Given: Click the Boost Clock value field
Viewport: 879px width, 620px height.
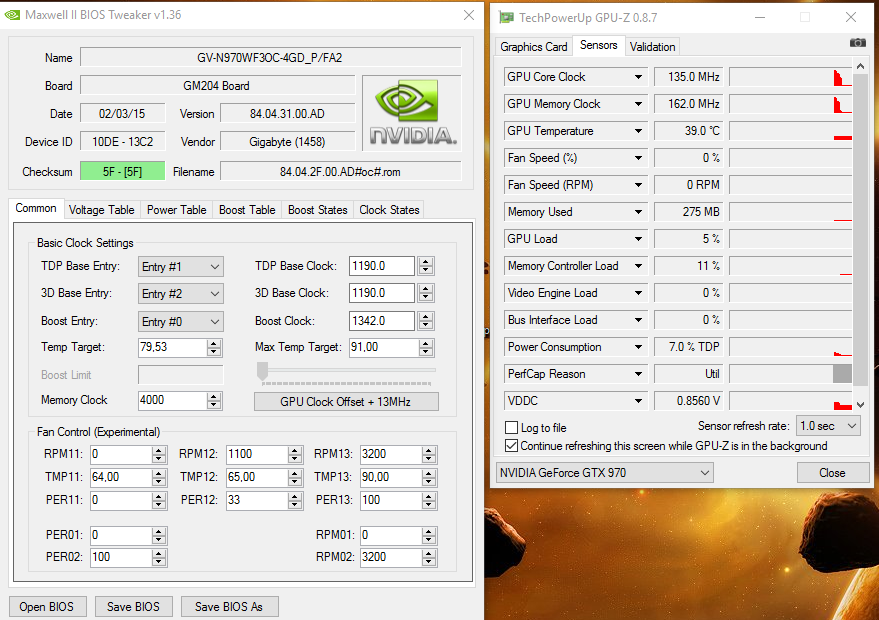Looking at the screenshot, I should 382,321.
